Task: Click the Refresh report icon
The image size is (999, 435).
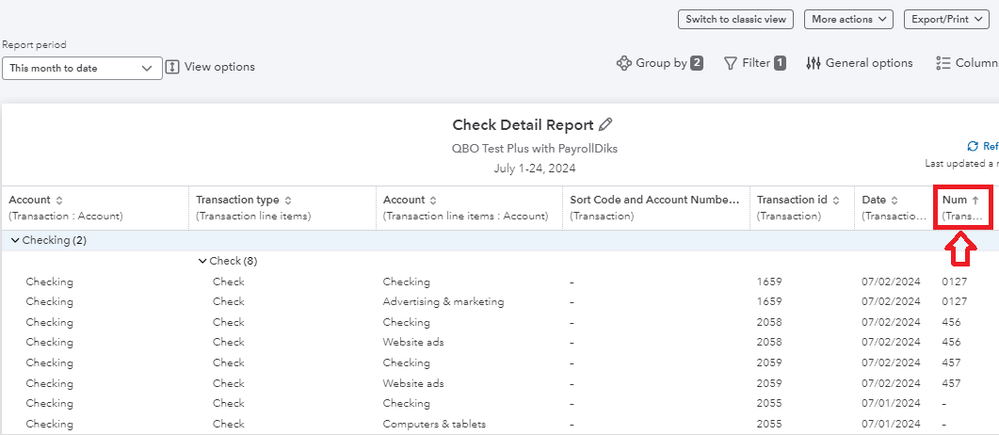Action: click(973, 146)
